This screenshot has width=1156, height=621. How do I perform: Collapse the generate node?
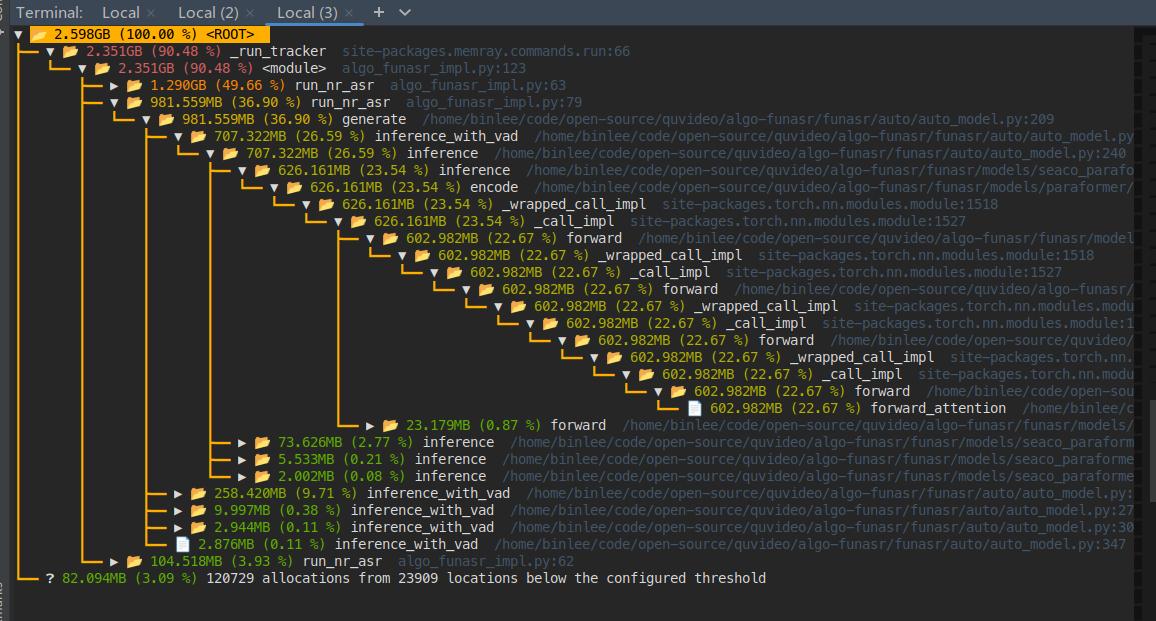(x=146, y=119)
